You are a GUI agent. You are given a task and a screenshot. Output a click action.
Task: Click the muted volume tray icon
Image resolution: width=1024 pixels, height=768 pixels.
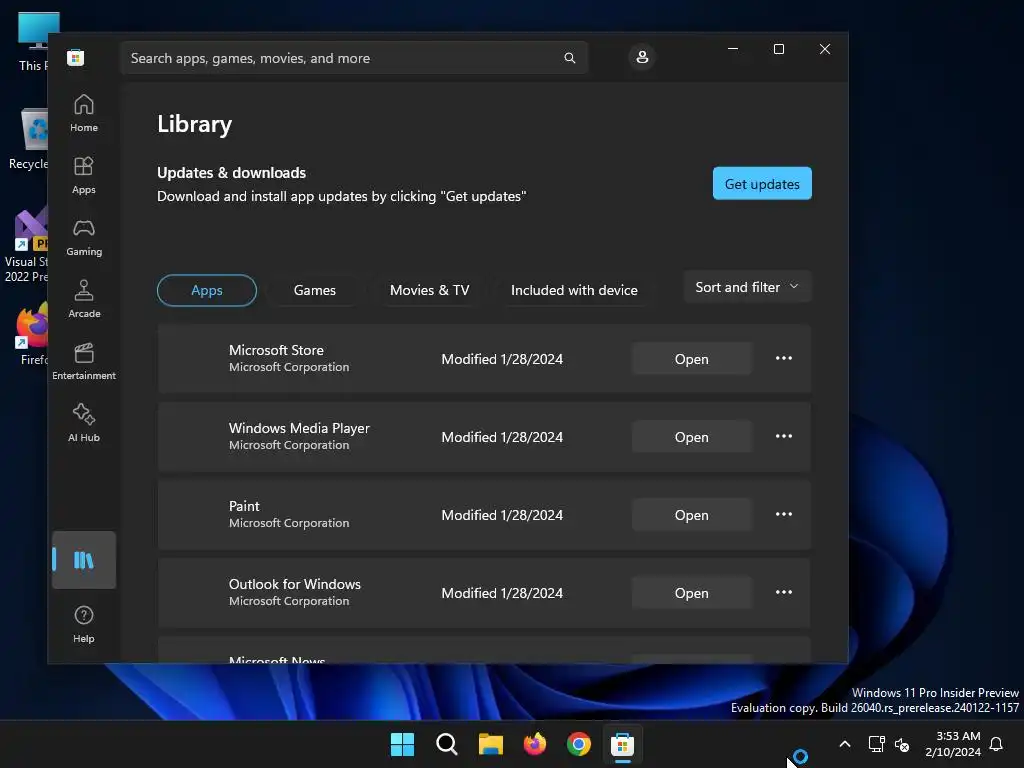902,744
